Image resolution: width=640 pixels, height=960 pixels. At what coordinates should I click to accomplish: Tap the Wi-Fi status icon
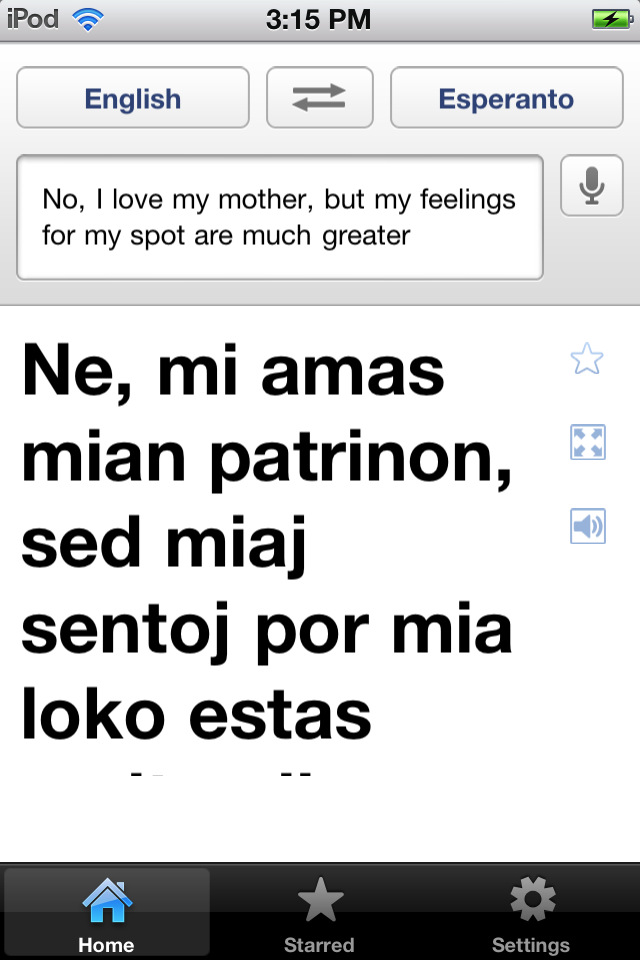pyautogui.click(x=88, y=20)
